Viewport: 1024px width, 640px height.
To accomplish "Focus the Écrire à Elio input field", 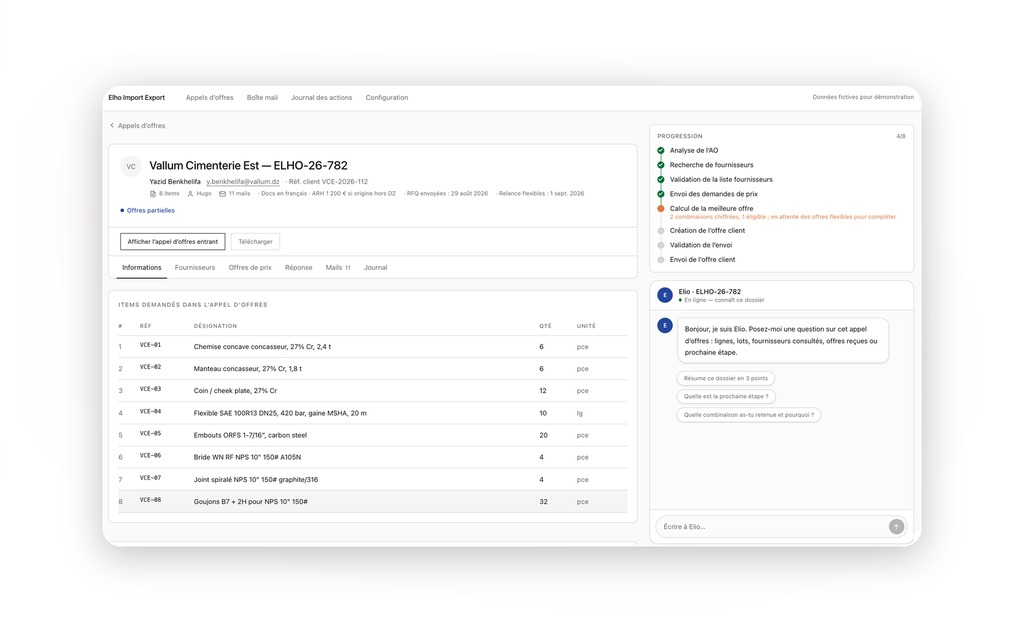I will [x=772, y=526].
